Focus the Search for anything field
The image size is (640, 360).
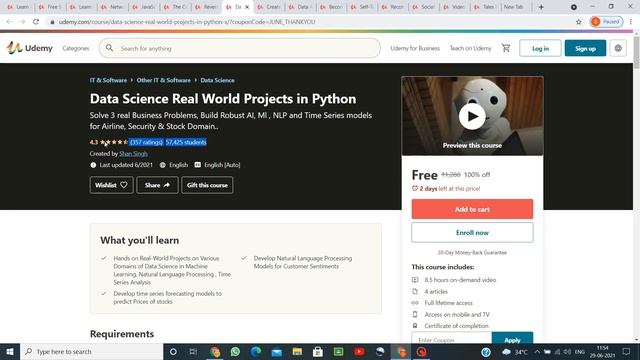pyautogui.click(x=240, y=48)
